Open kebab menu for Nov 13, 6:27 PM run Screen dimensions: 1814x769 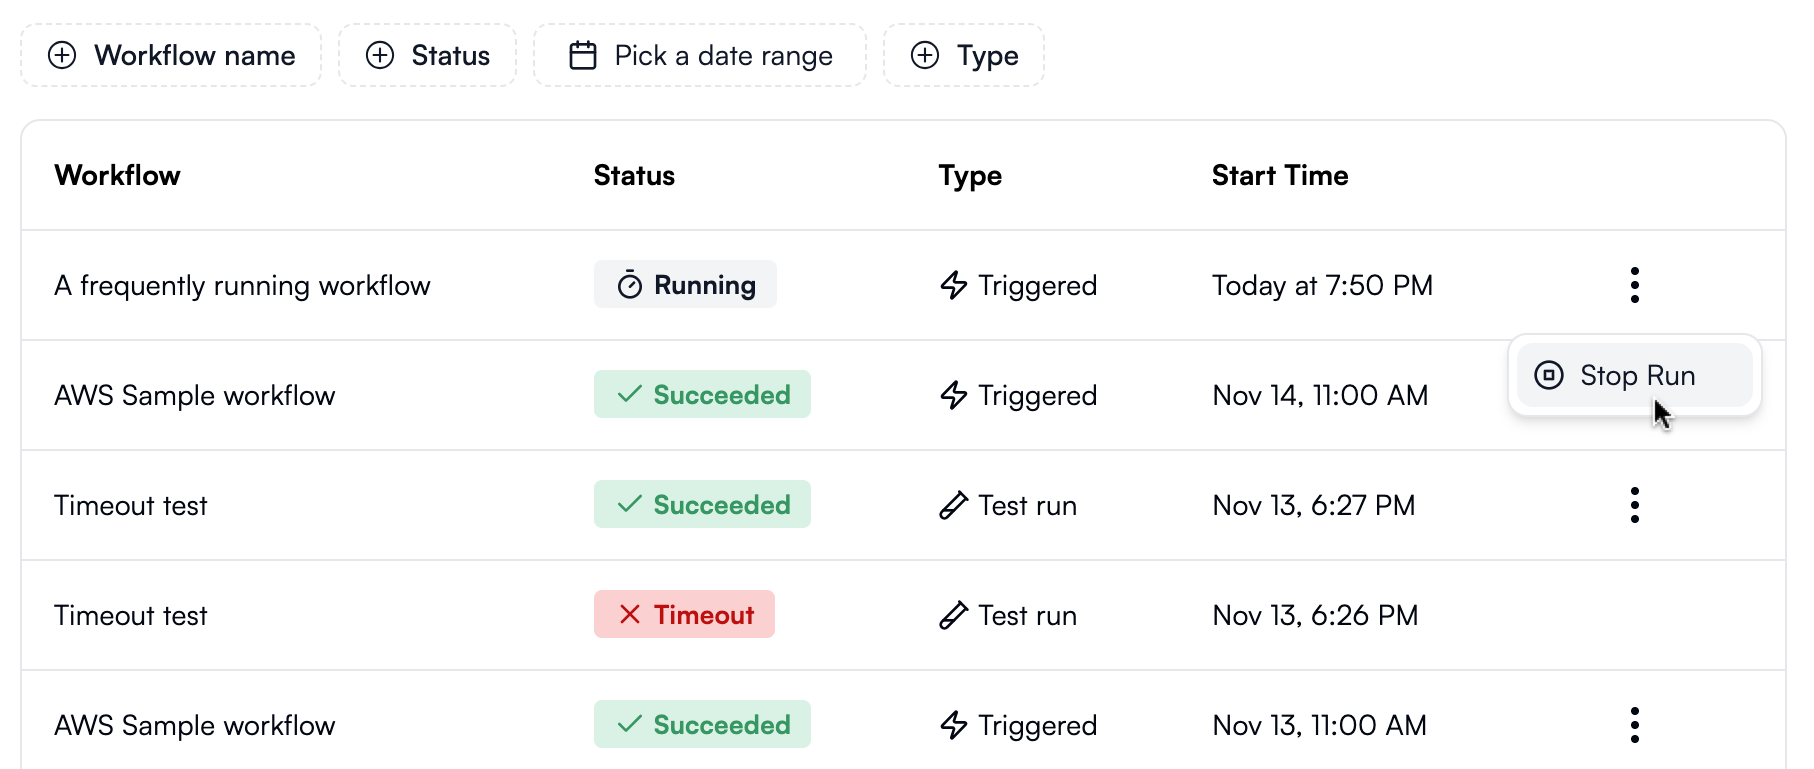coord(1634,505)
